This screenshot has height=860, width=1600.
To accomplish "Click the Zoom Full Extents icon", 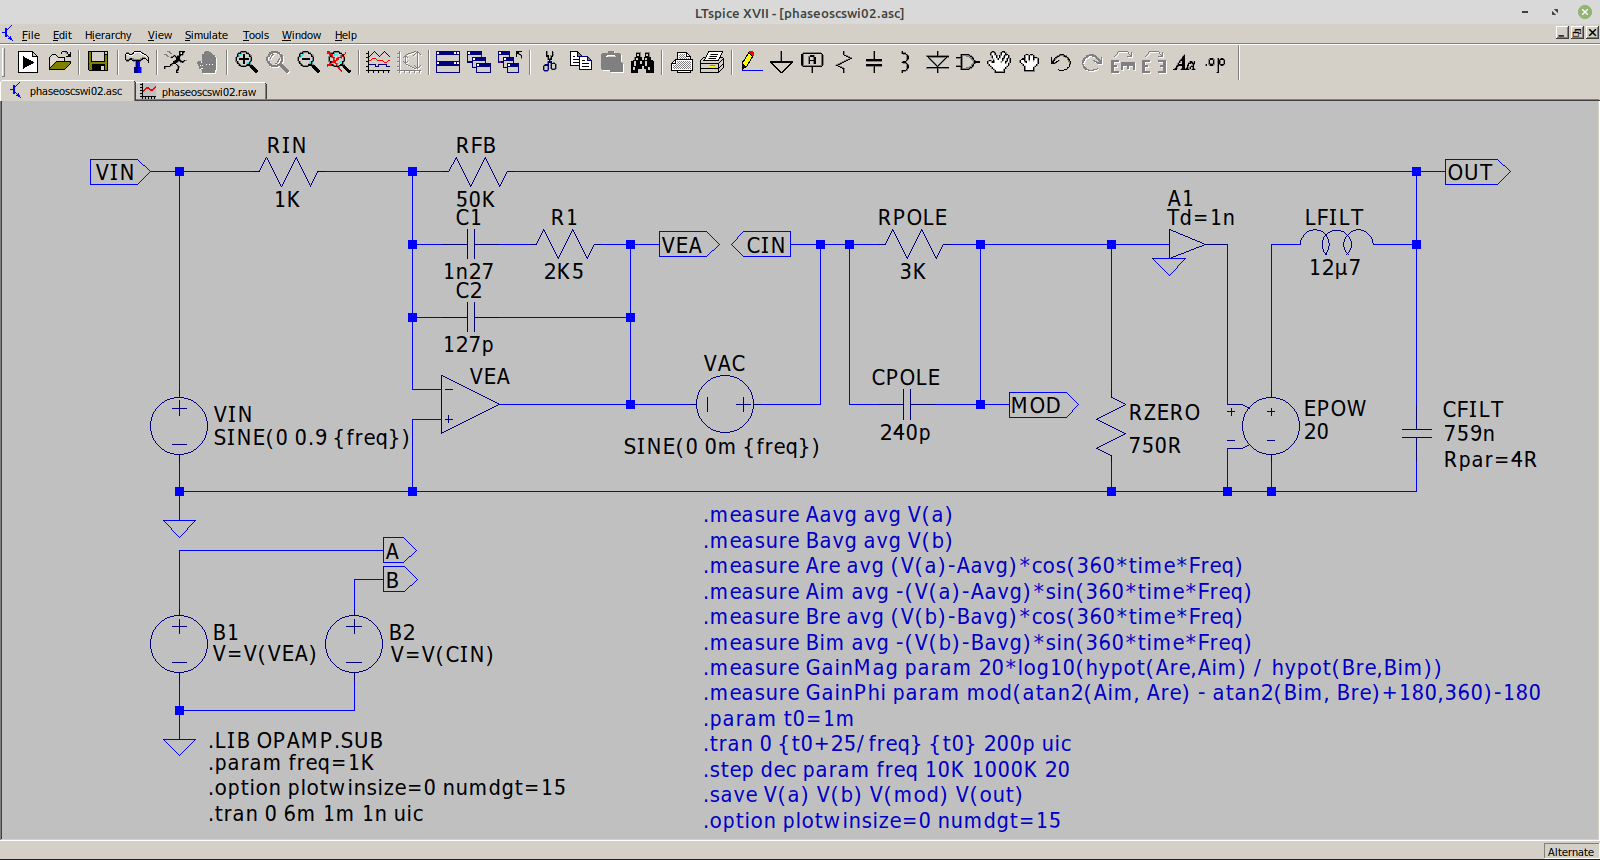I will pyautogui.click(x=339, y=62).
